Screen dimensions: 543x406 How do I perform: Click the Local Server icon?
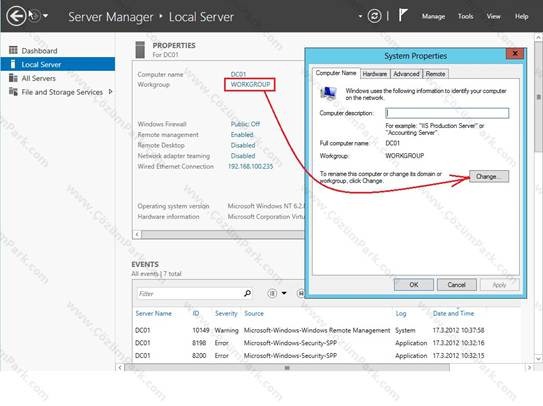pyautogui.click(x=13, y=64)
